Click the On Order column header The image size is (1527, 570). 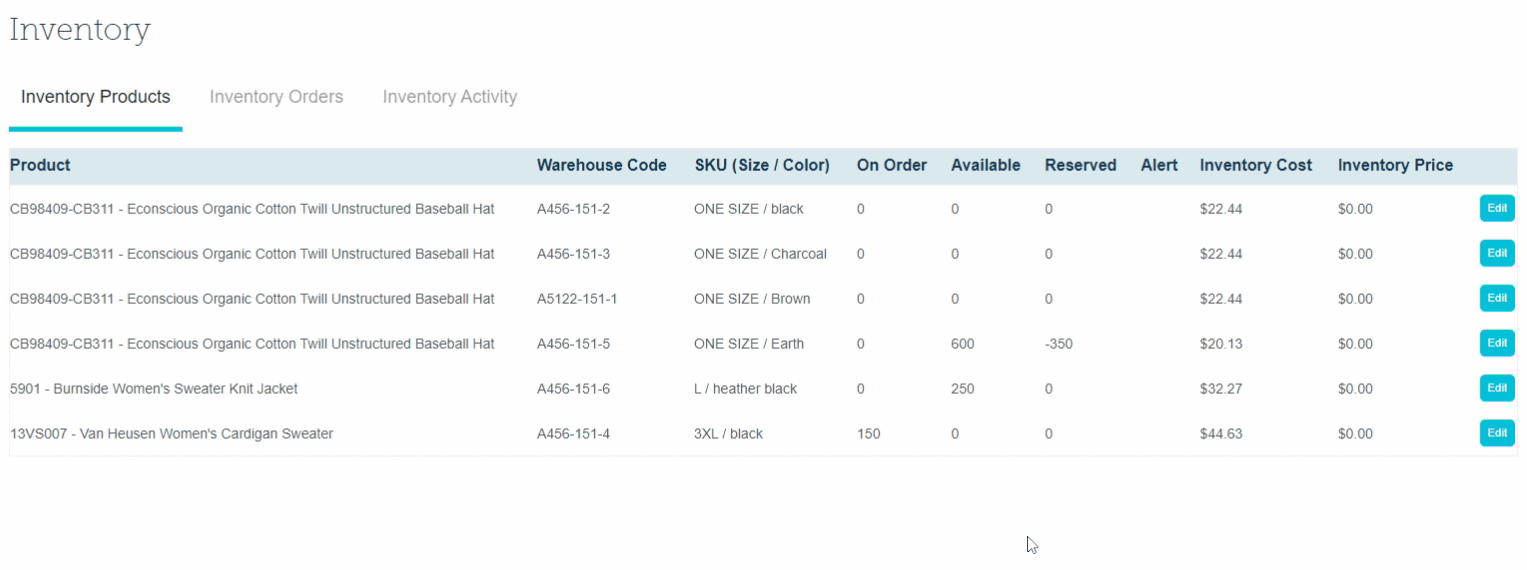891,165
